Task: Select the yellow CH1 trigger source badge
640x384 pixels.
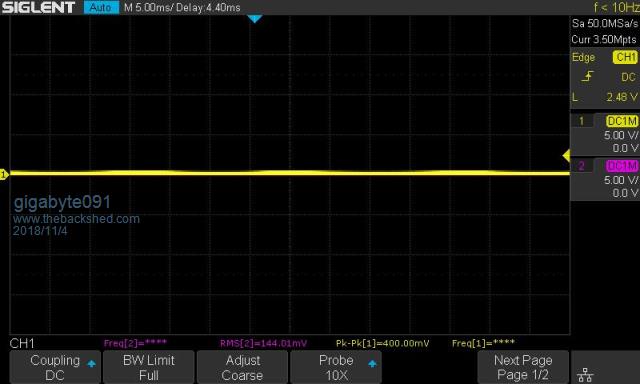Action: 625,57
